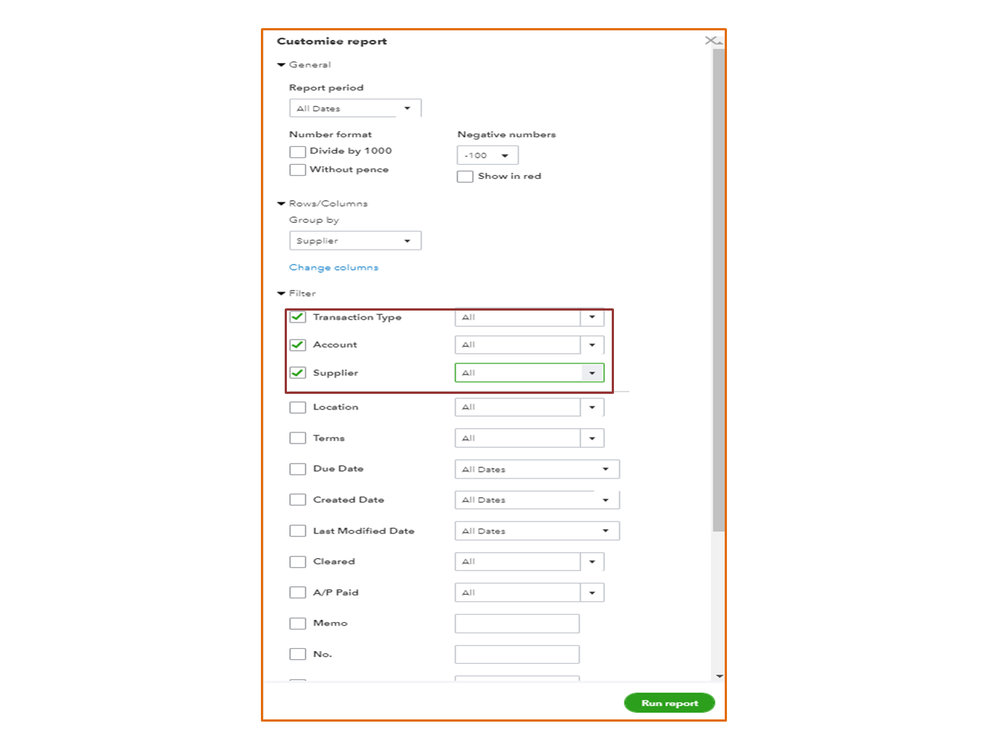Collapse the General section
The image size is (999, 749).
click(x=281, y=65)
